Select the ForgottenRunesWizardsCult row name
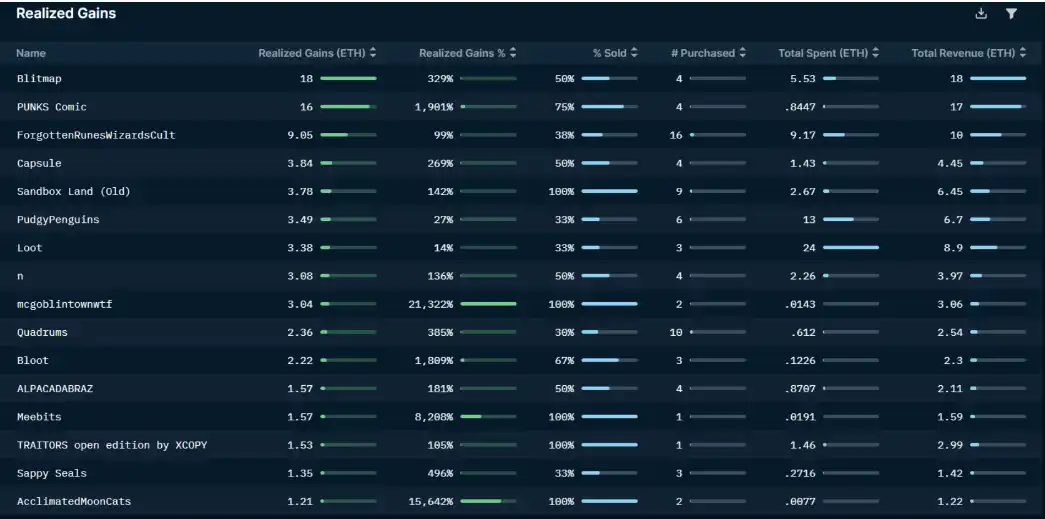 click(96, 135)
